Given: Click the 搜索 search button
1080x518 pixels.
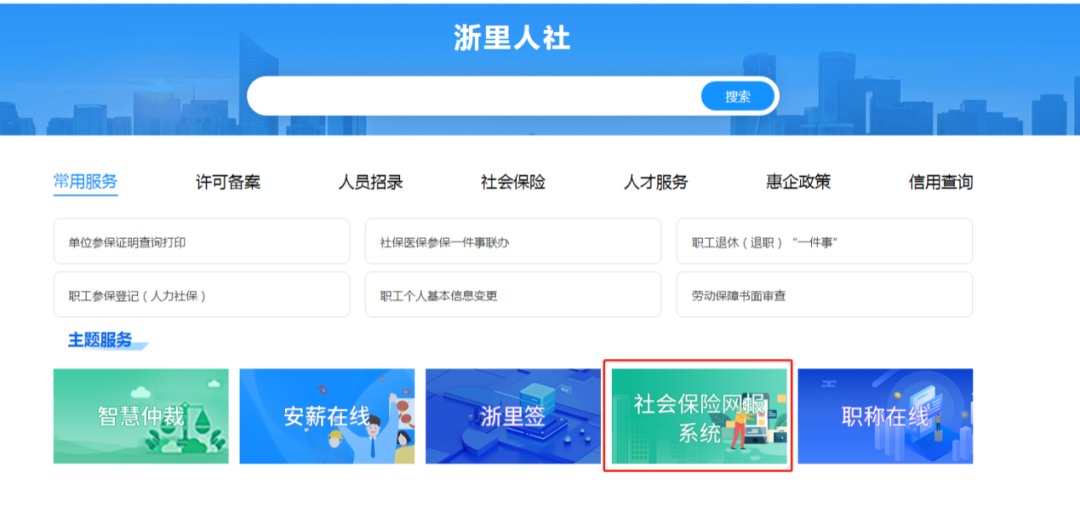Looking at the screenshot, I should [738, 96].
